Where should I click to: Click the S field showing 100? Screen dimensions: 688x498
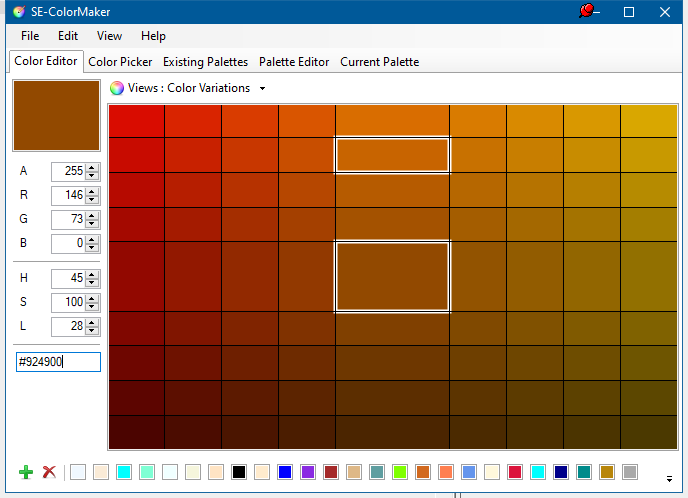(69, 303)
